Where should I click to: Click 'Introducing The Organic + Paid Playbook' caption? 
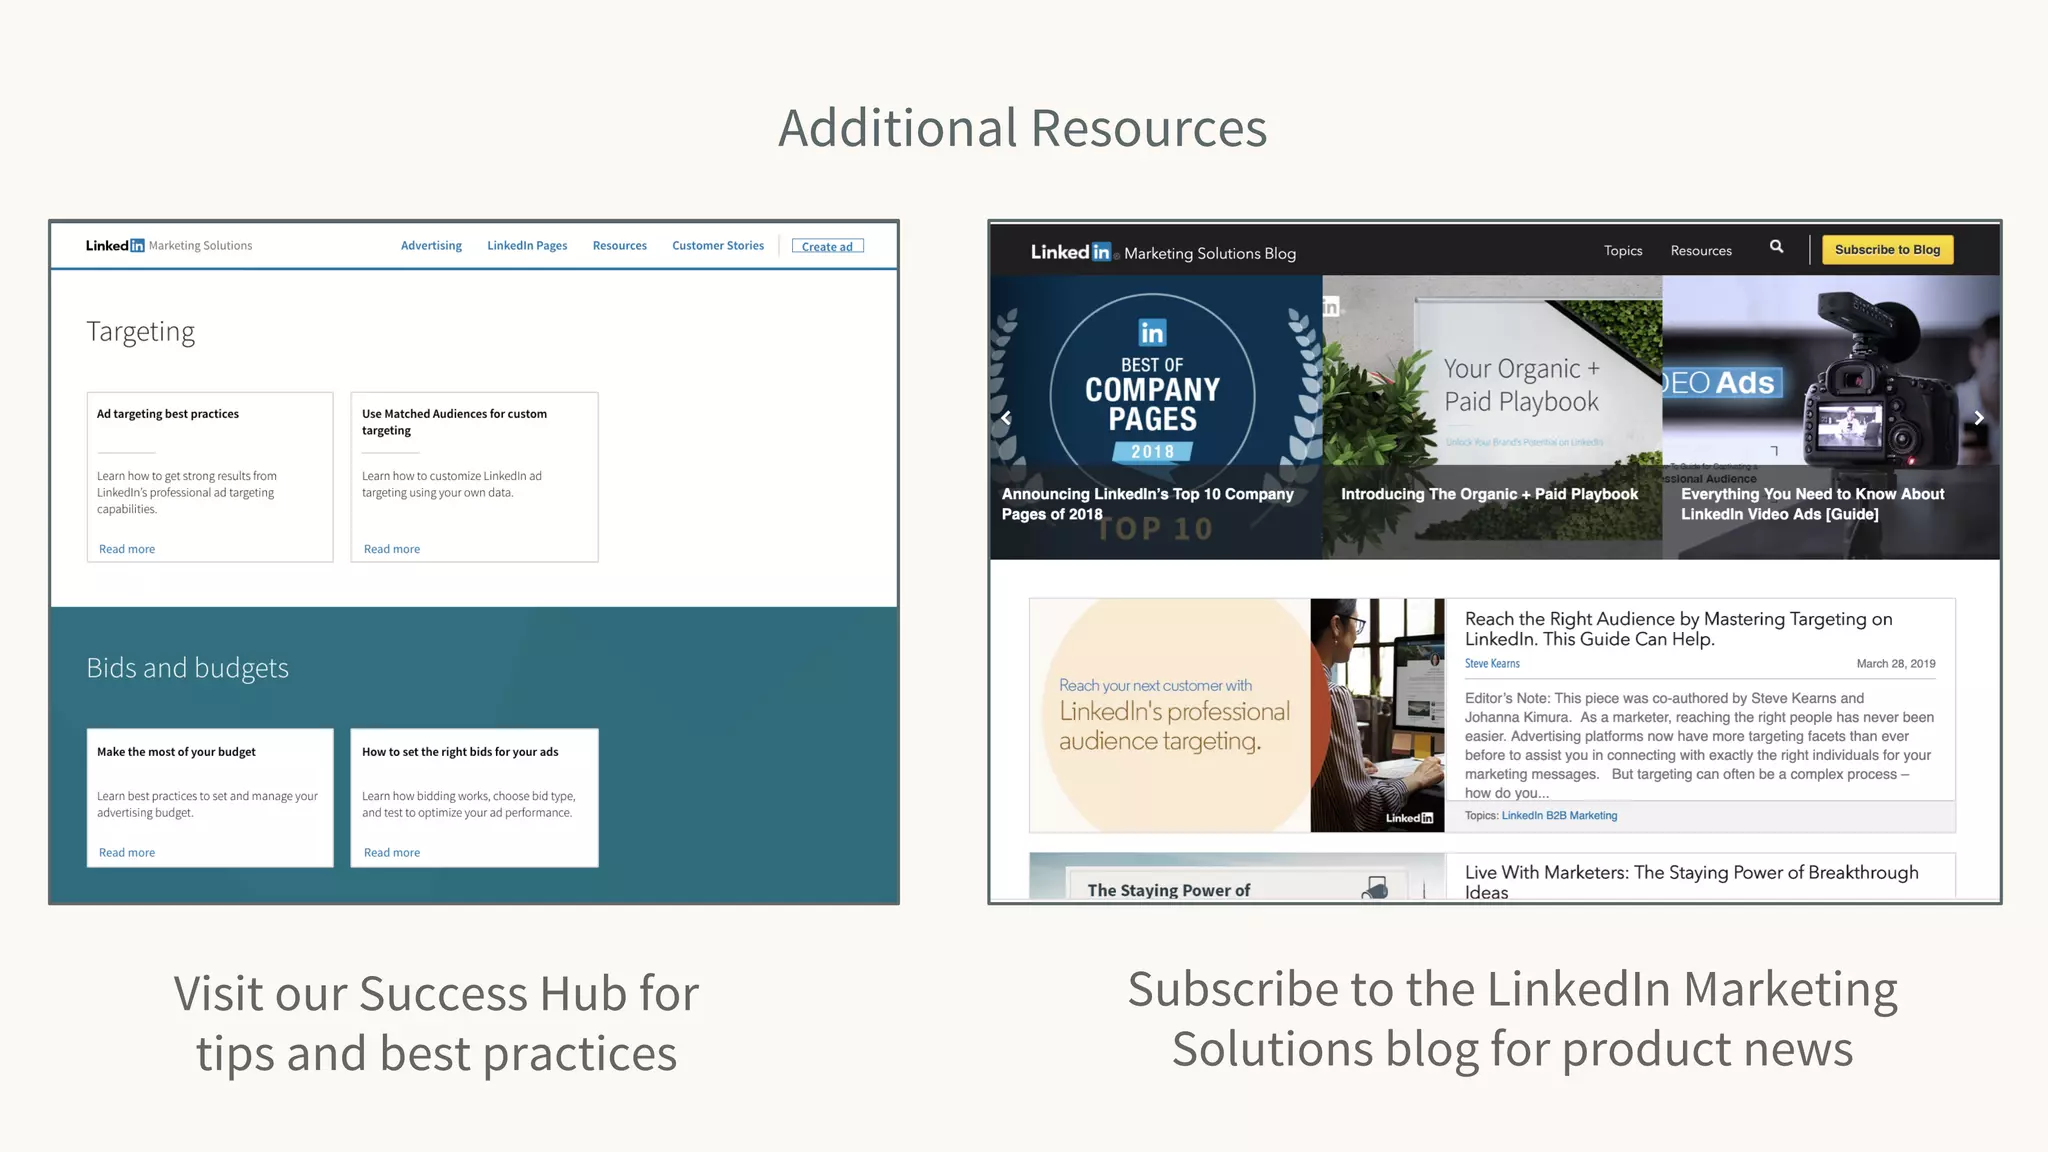click(1489, 494)
